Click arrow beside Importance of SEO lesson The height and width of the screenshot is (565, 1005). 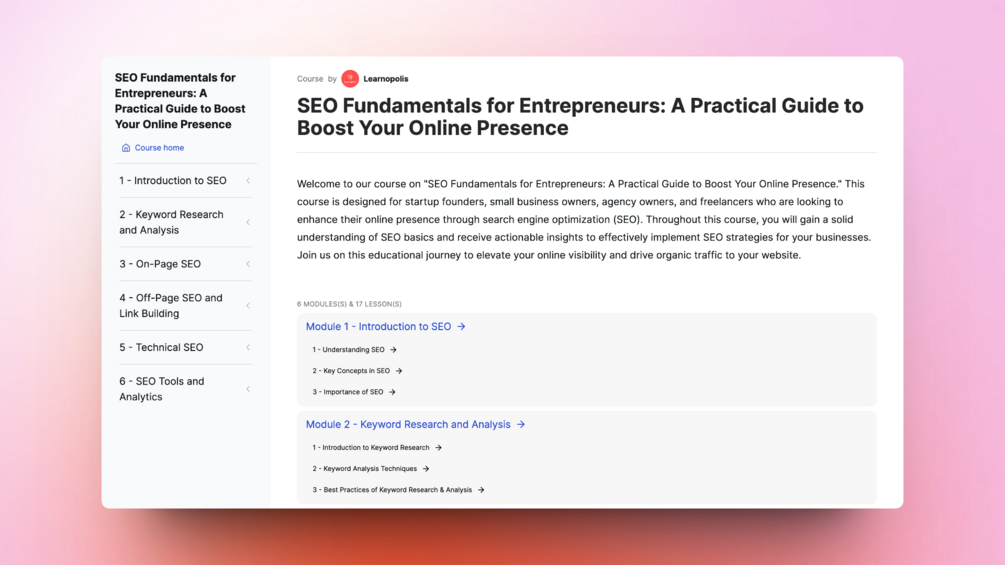(392, 392)
